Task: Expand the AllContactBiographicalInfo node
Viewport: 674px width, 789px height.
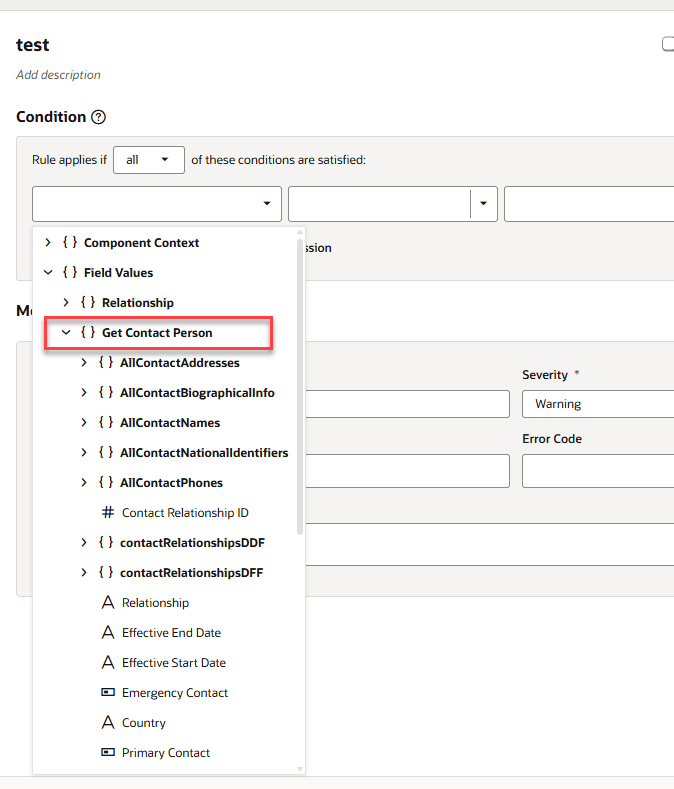Action: click(x=84, y=392)
